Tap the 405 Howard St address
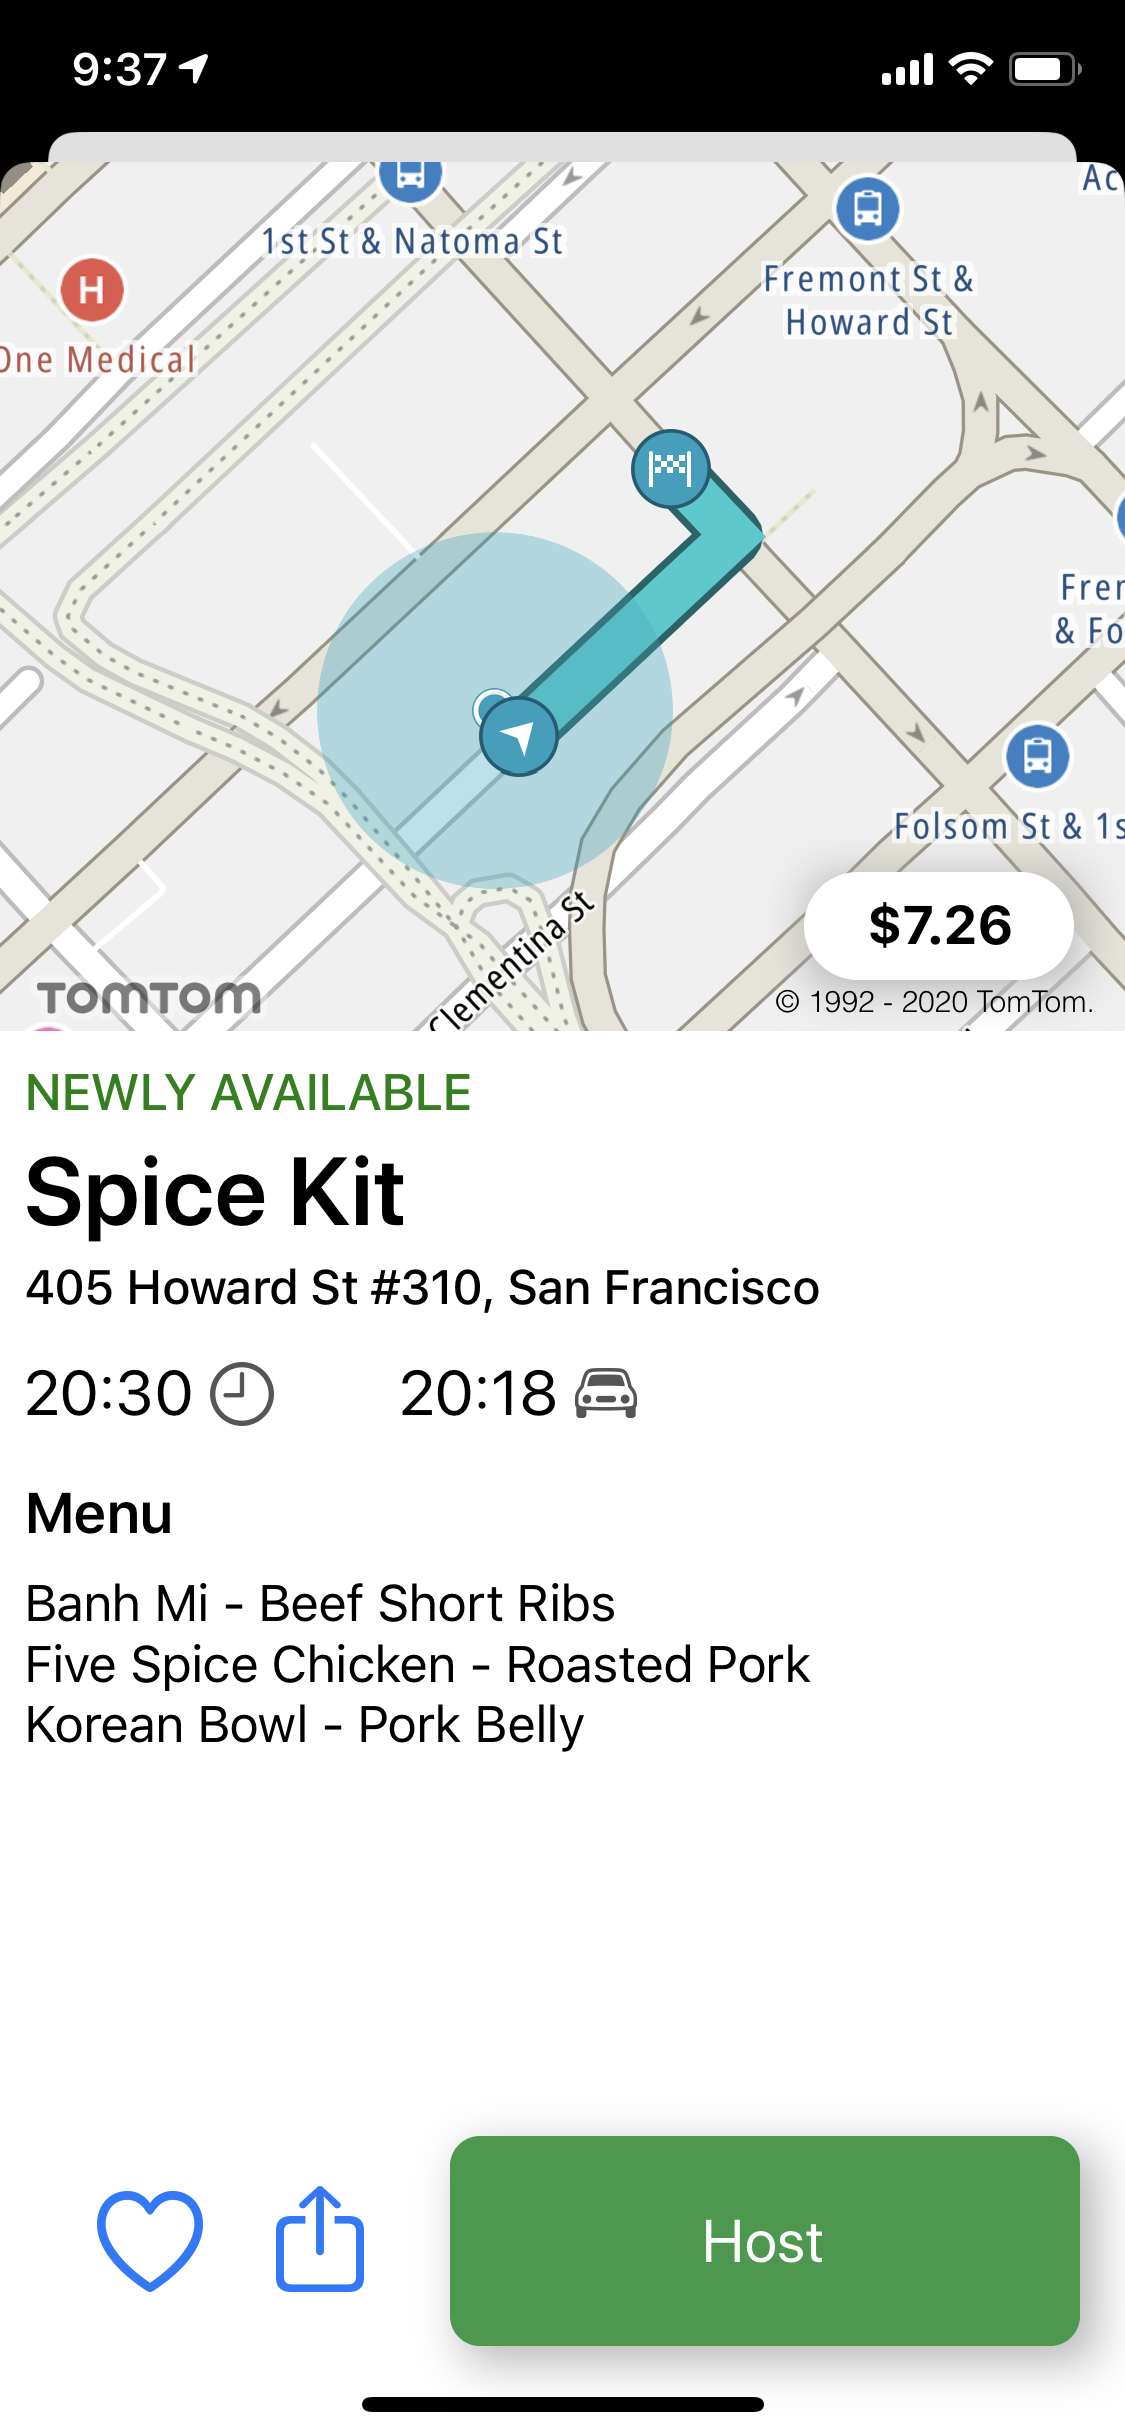This screenshot has width=1125, height=2436. 422,1287
